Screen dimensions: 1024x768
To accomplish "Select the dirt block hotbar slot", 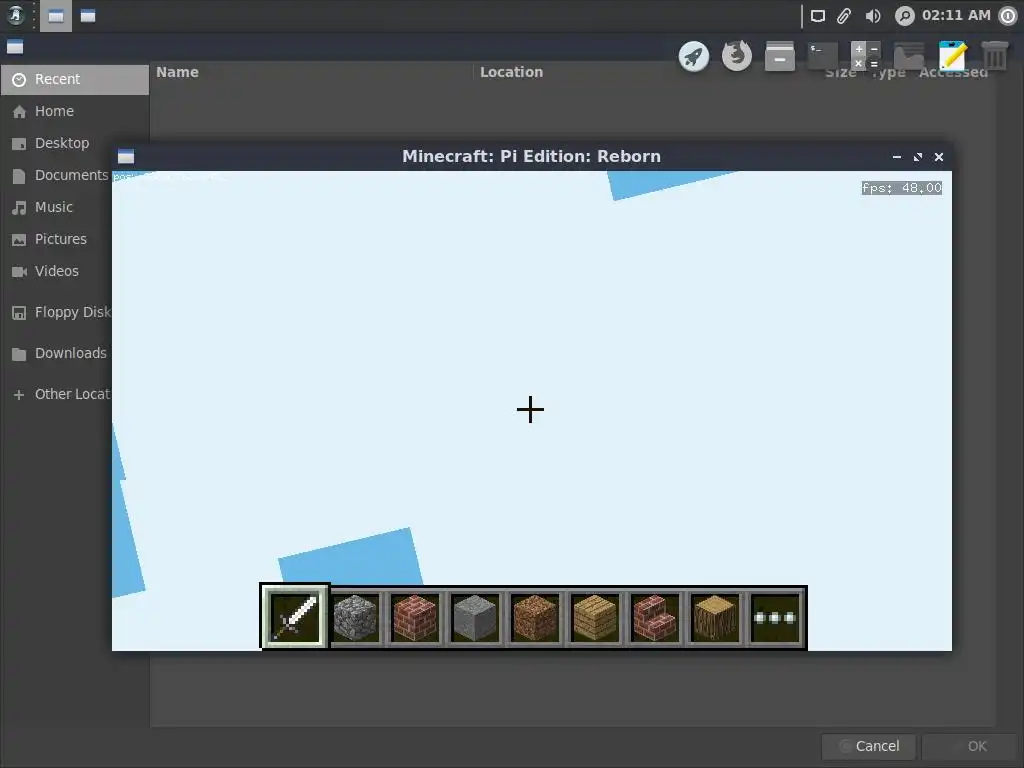I will [x=536, y=617].
